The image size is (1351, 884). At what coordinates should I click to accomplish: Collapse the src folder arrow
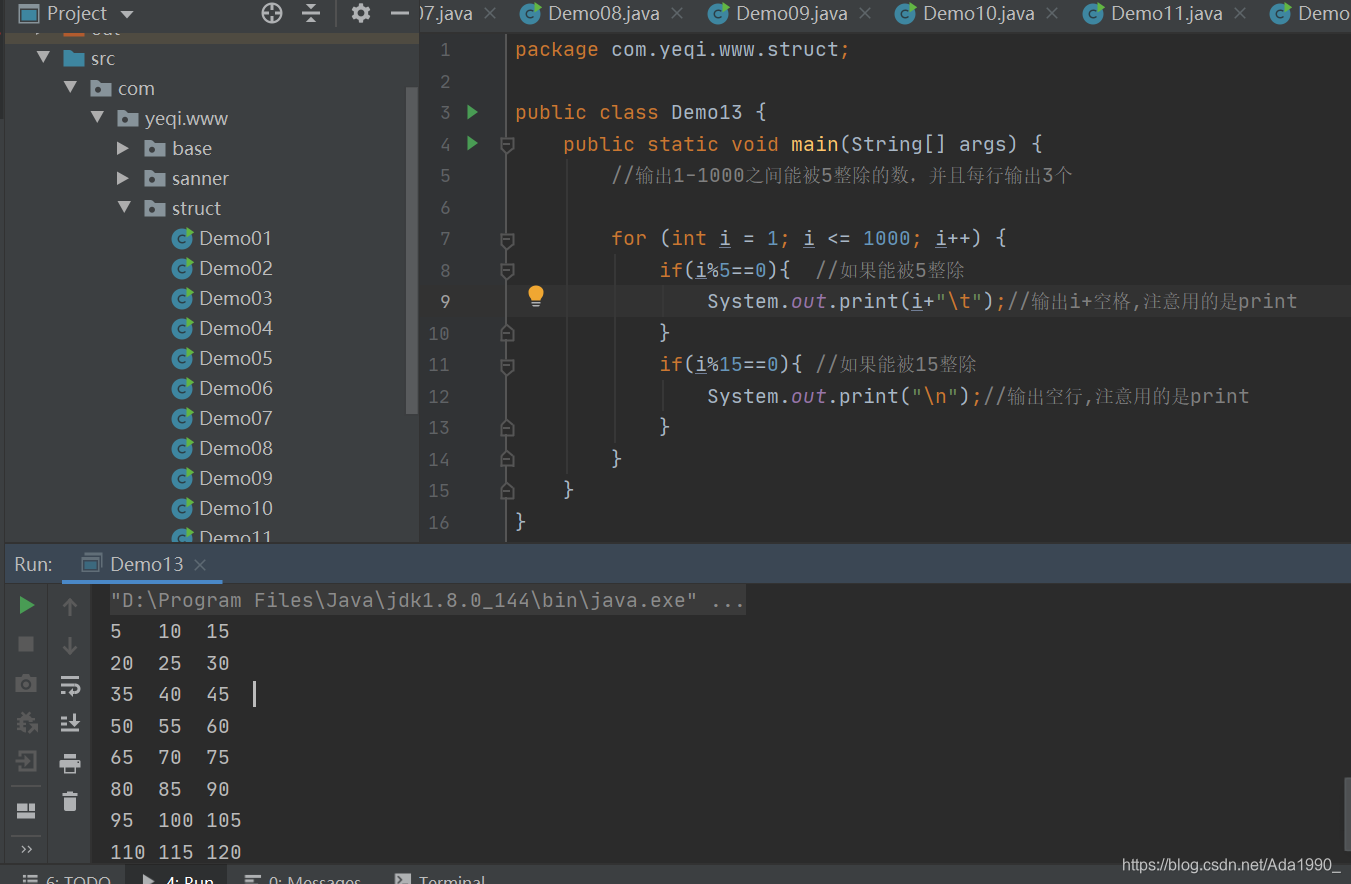pyautogui.click(x=43, y=58)
